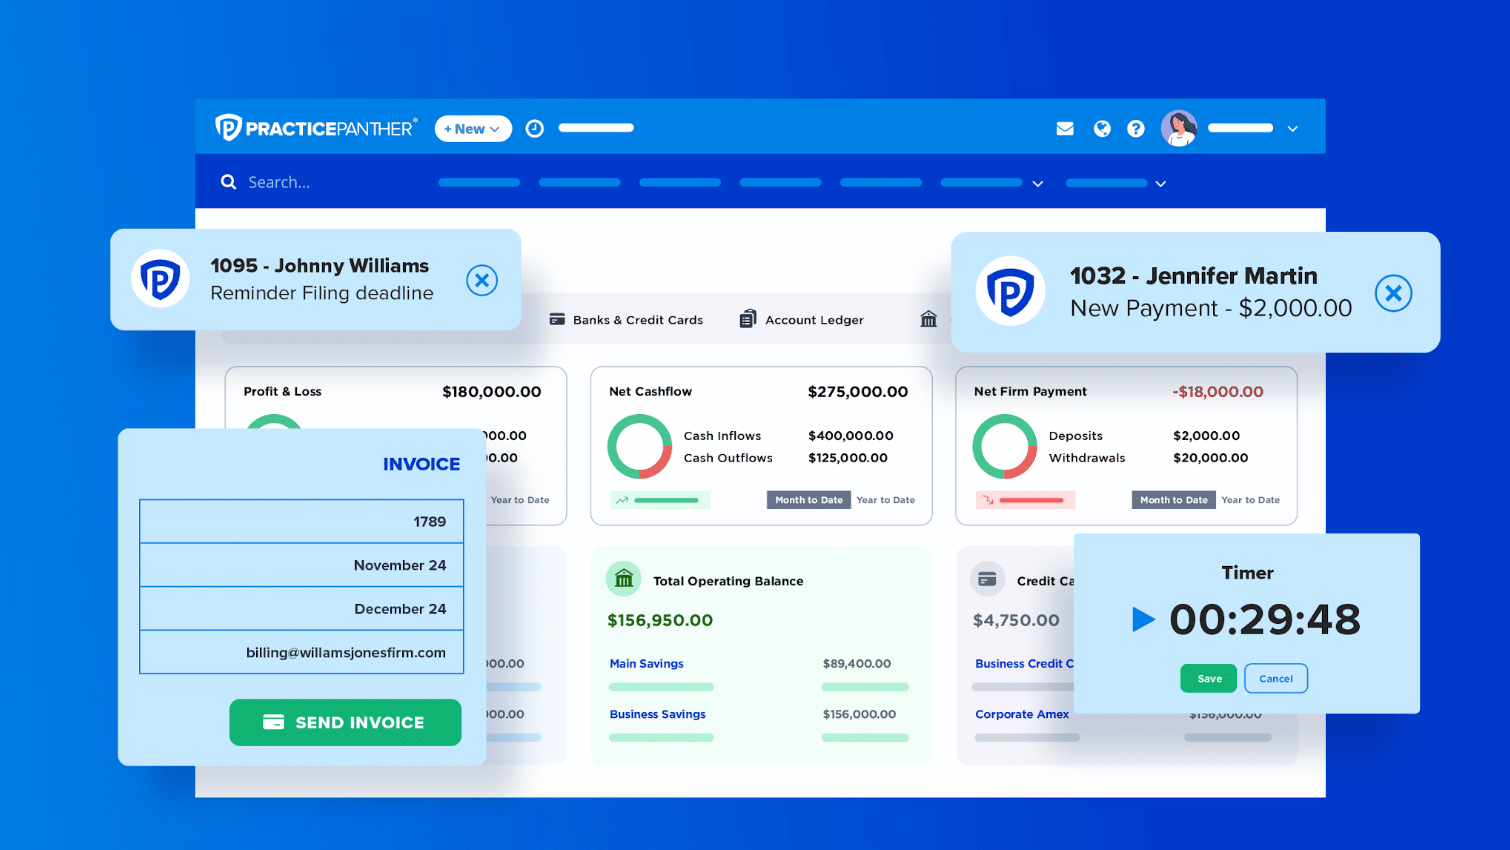This screenshot has width=1510, height=850.
Task: Click the -$18,000.00 Net Firm Payment total
Action: pos(1218,392)
